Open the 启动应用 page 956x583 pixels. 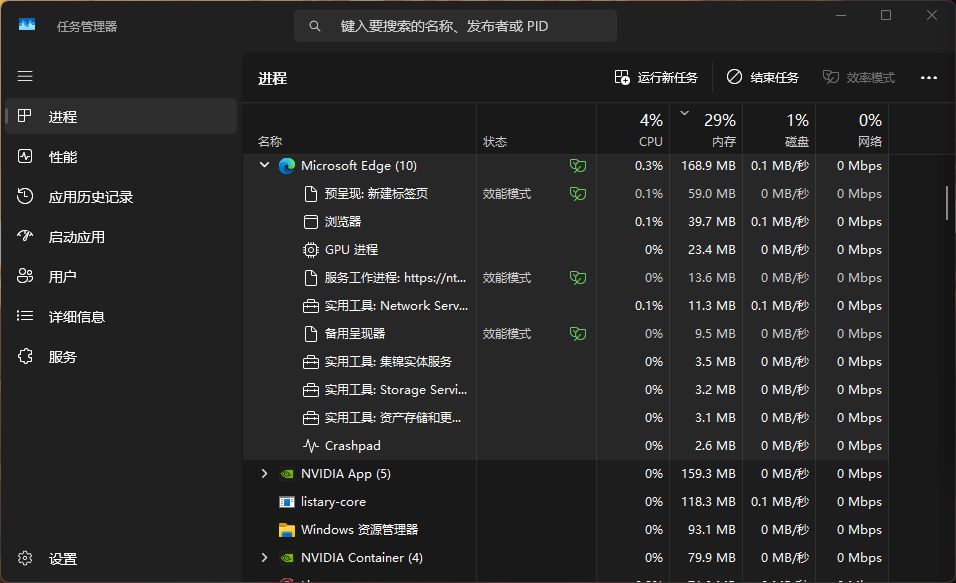point(121,236)
